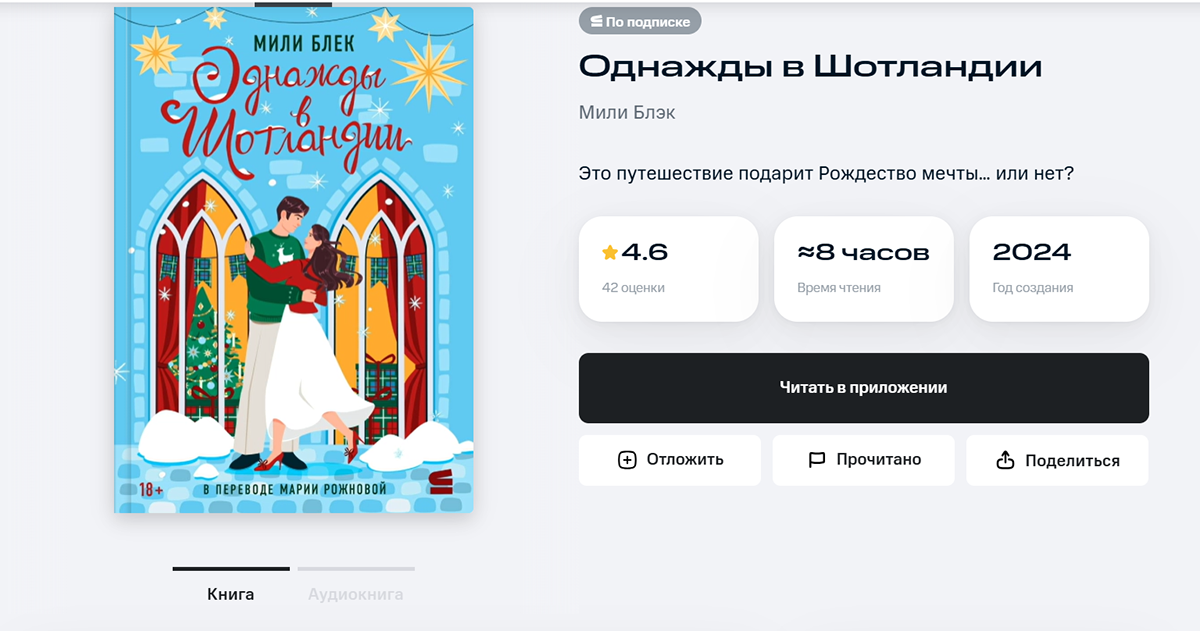This screenshot has width=1200, height=631.
Task: Click the ≈8 часов reading time card
Action: click(864, 269)
